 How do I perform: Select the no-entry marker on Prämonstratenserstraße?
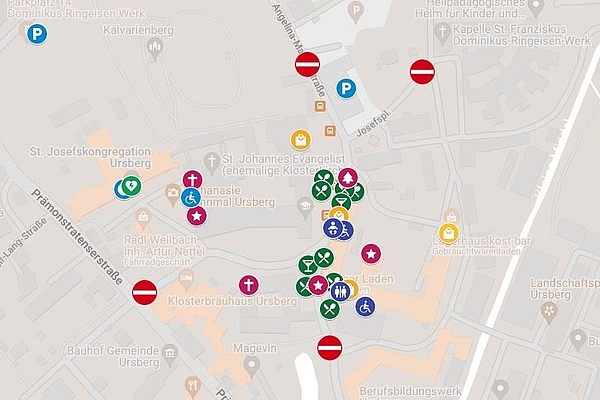145,292
